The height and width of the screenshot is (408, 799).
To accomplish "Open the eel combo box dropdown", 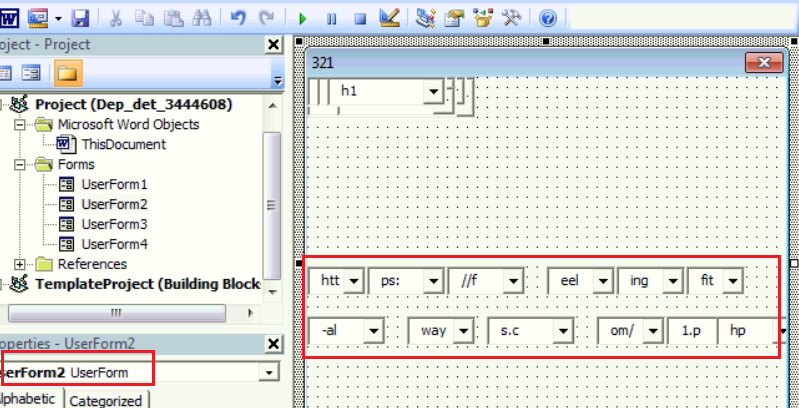I will coord(603,281).
